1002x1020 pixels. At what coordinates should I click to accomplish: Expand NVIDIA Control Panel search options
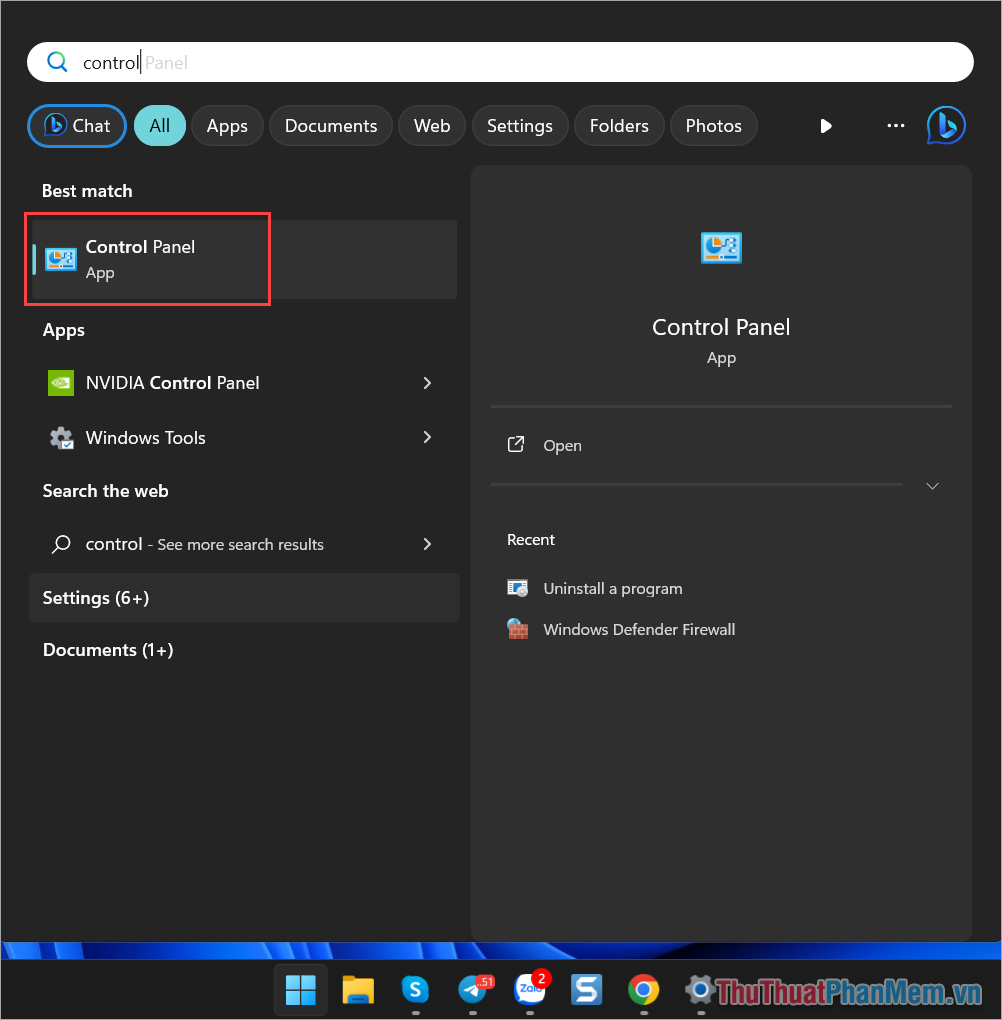tap(427, 383)
